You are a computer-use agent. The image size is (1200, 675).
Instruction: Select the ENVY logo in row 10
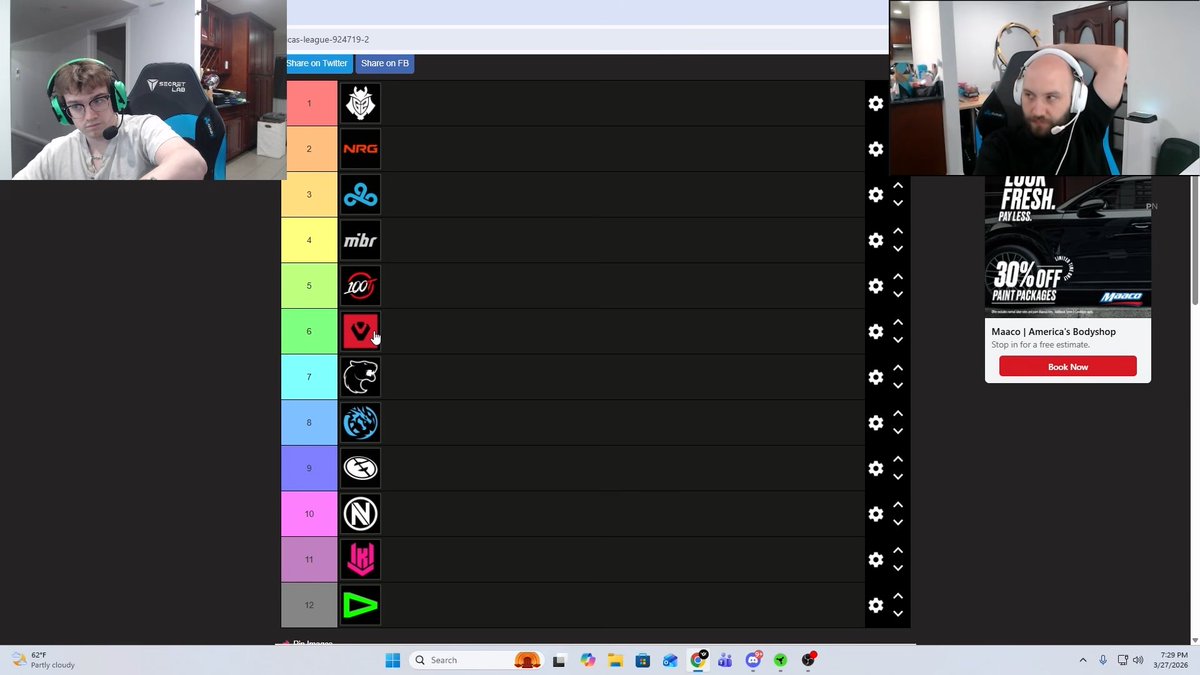click(360, 514)
